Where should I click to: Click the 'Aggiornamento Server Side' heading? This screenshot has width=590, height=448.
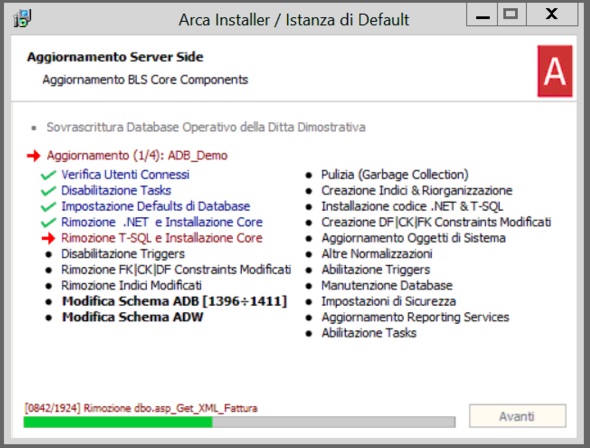click(x=115, y=57)
